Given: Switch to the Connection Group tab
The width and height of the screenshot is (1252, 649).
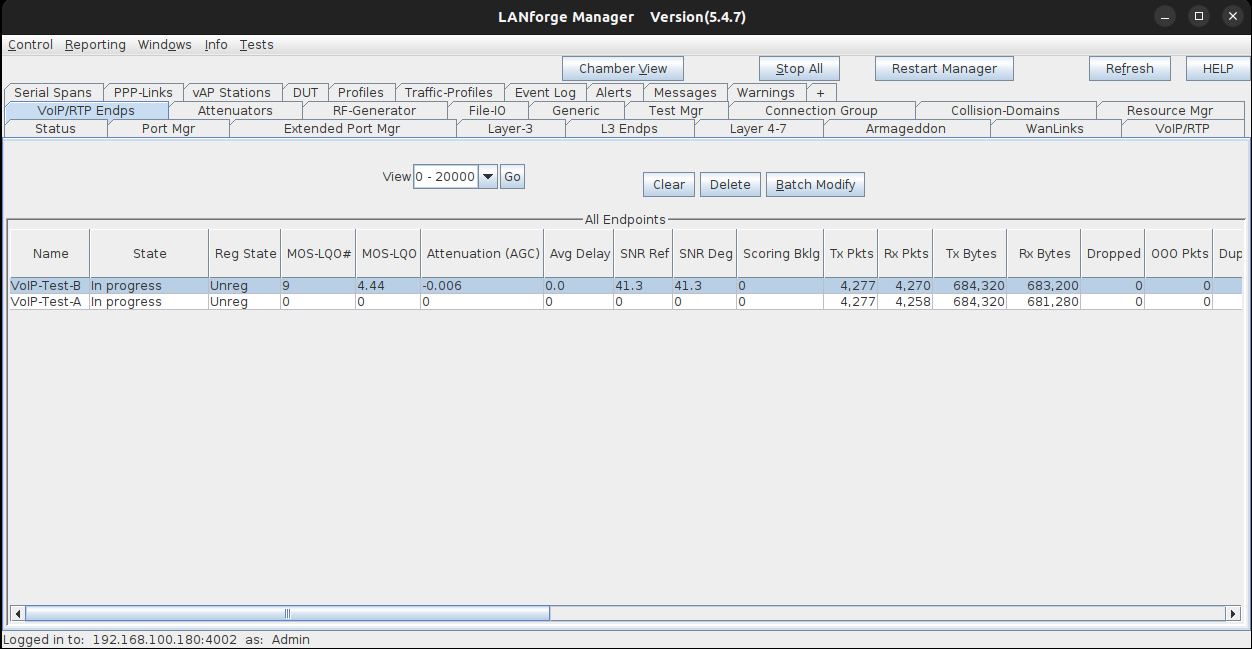Looking at the screenshot, I should (x=821, y=110).
